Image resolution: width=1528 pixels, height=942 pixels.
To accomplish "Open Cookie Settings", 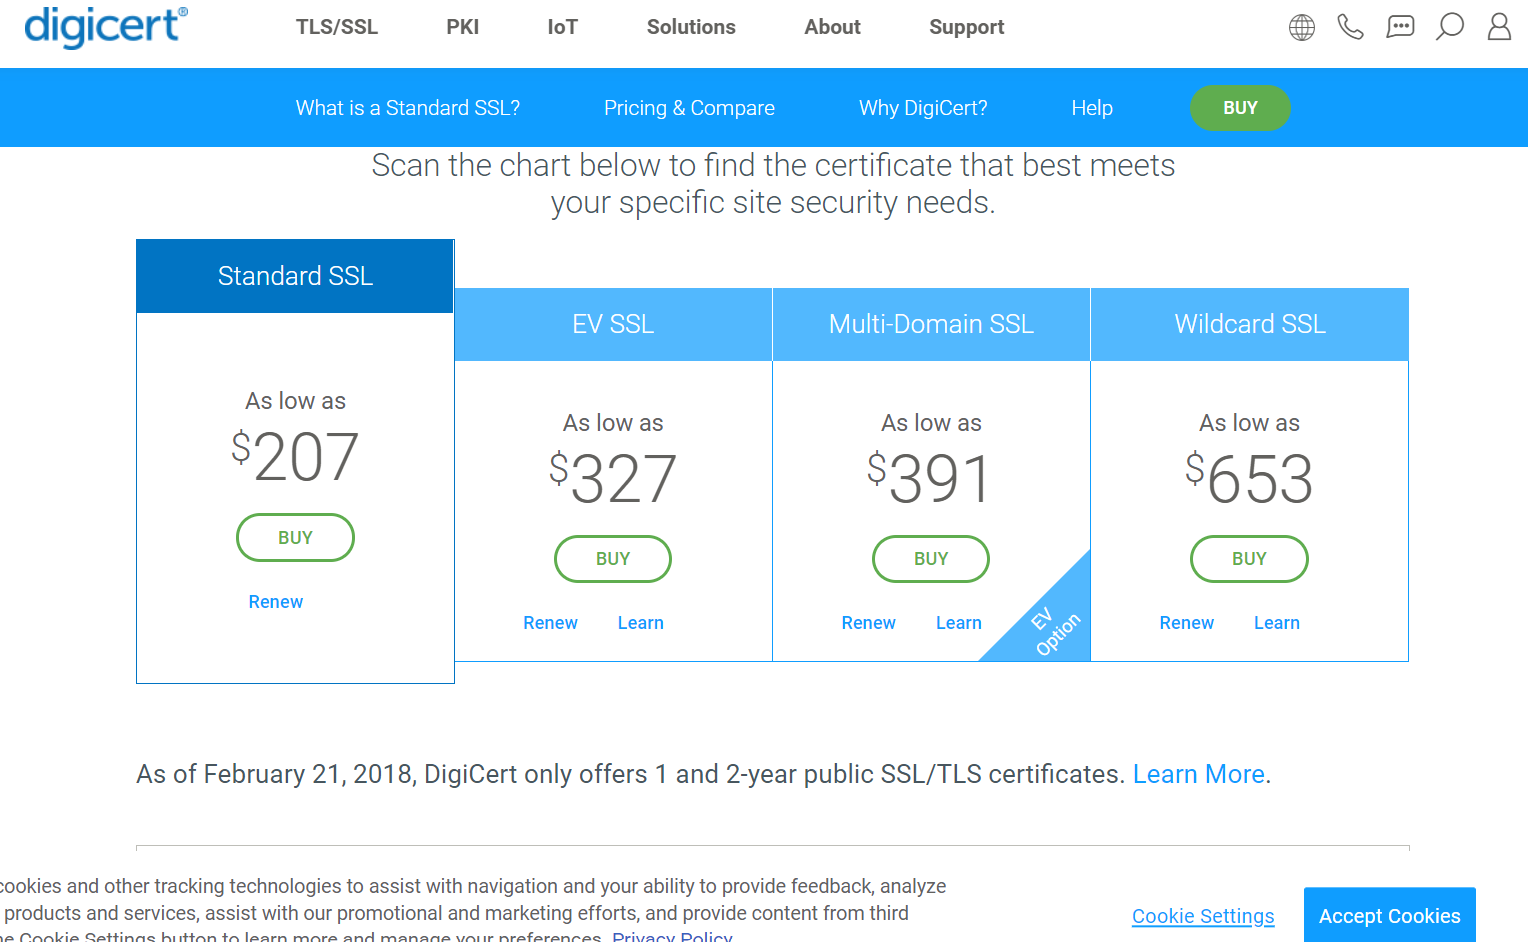I will tap(1203, 916).
